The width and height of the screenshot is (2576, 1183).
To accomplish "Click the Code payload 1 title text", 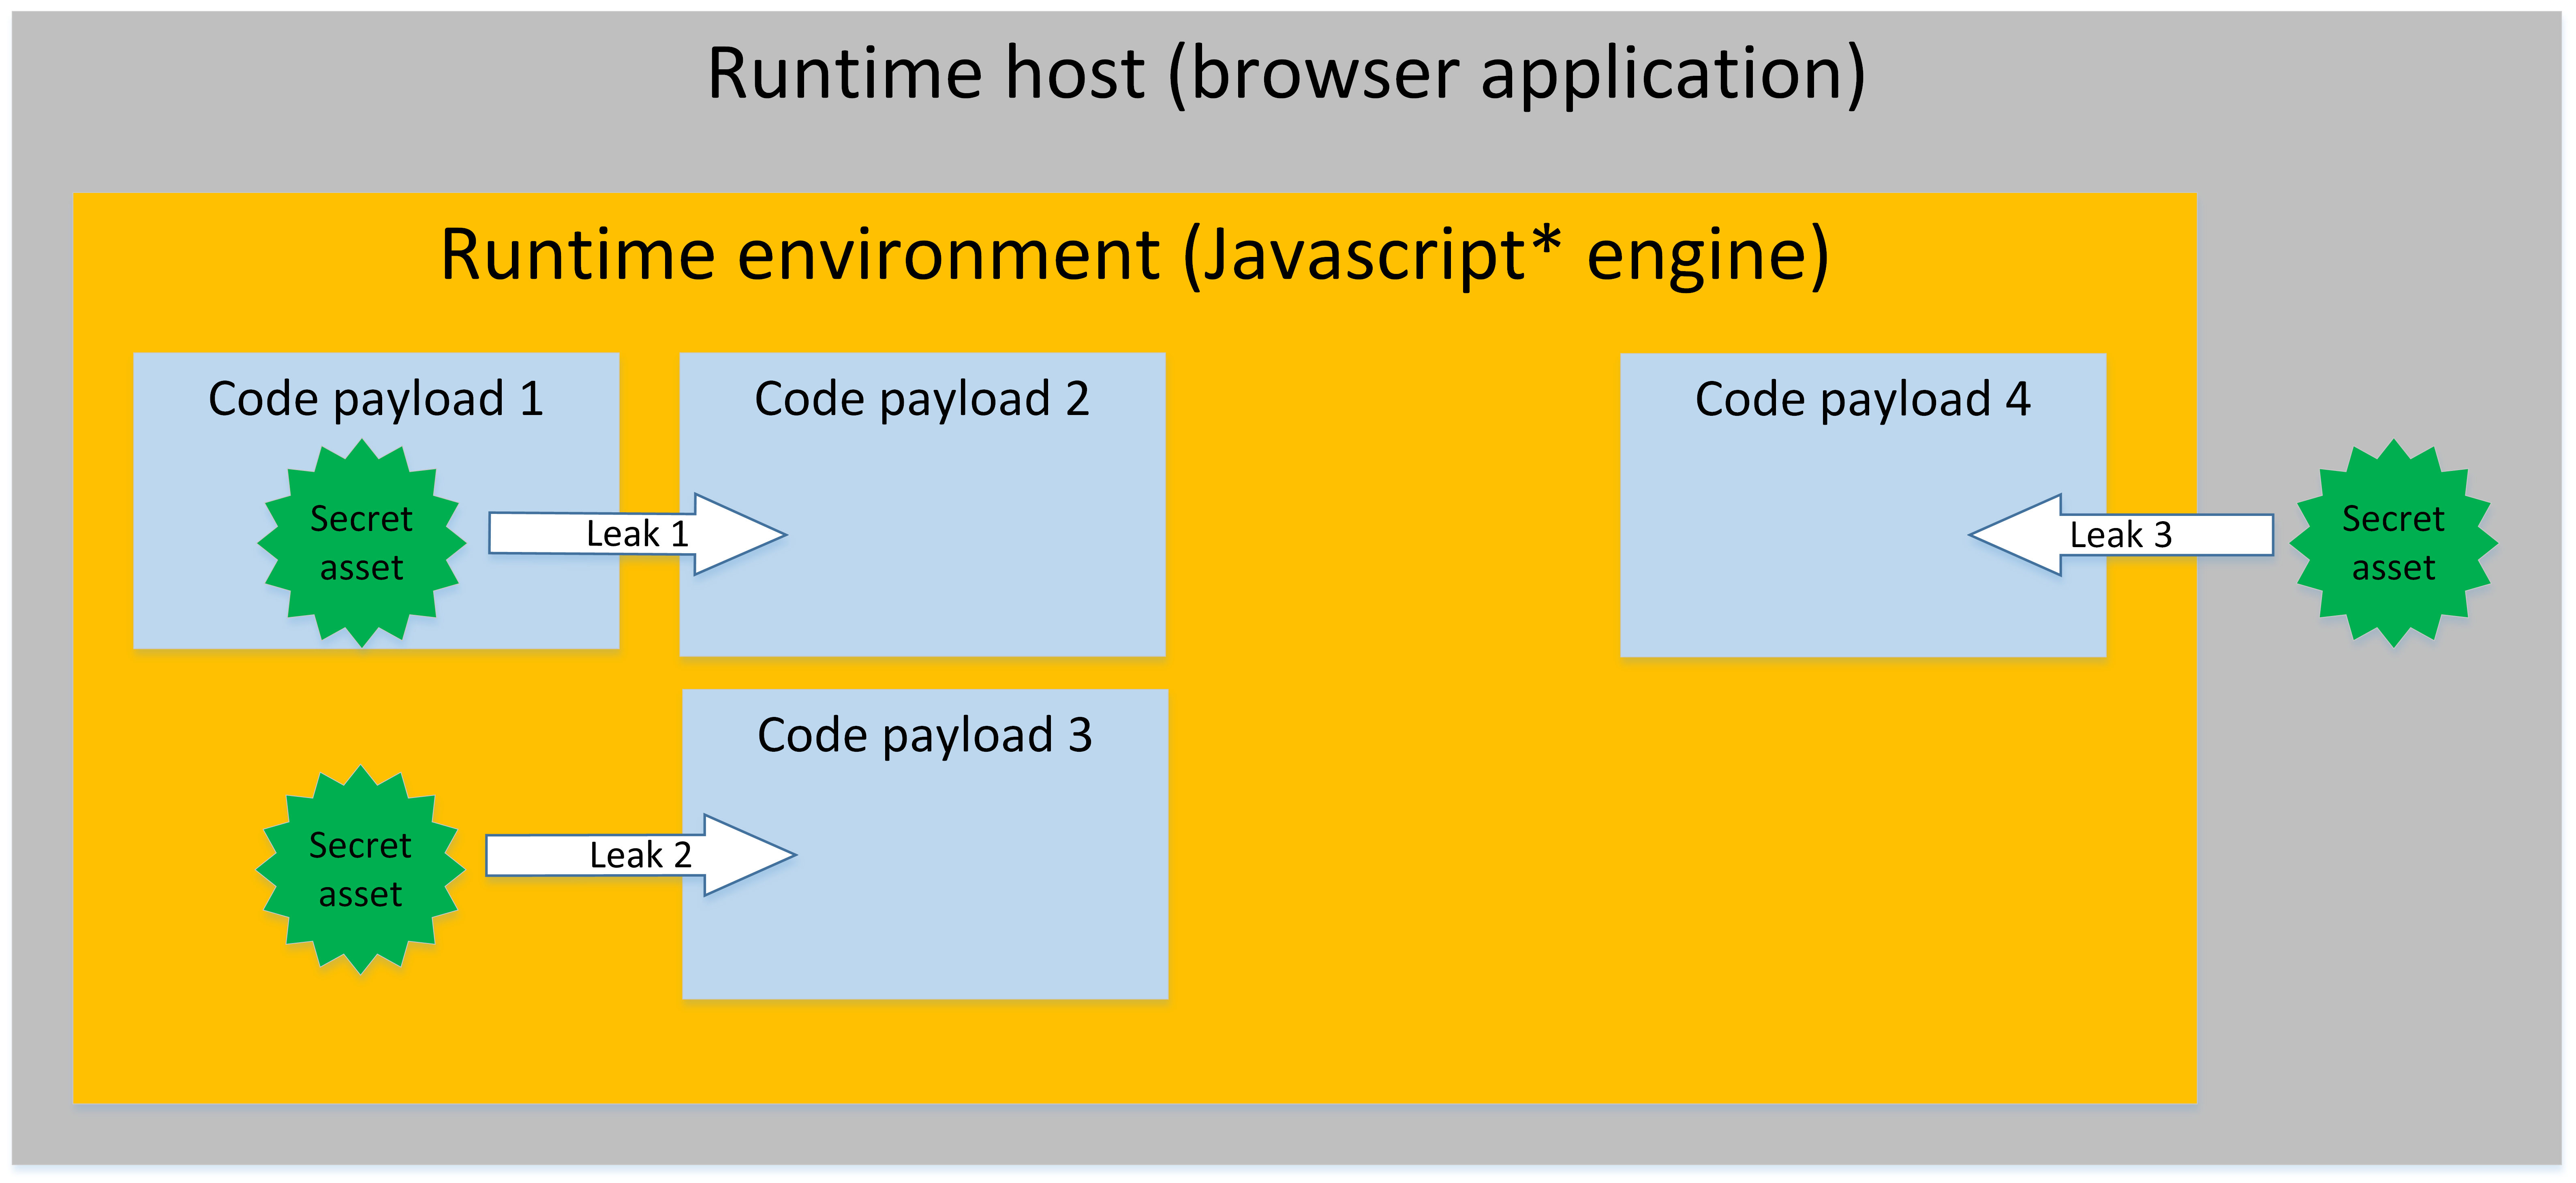I will click(376, 399).
